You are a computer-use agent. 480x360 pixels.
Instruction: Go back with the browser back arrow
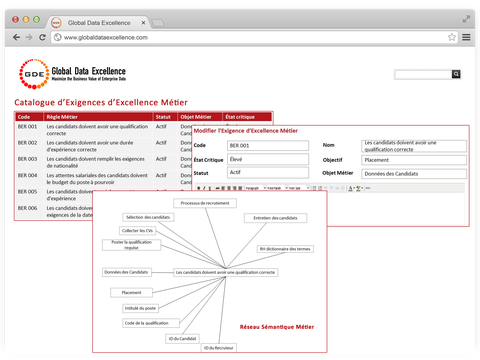pos(16,37)
